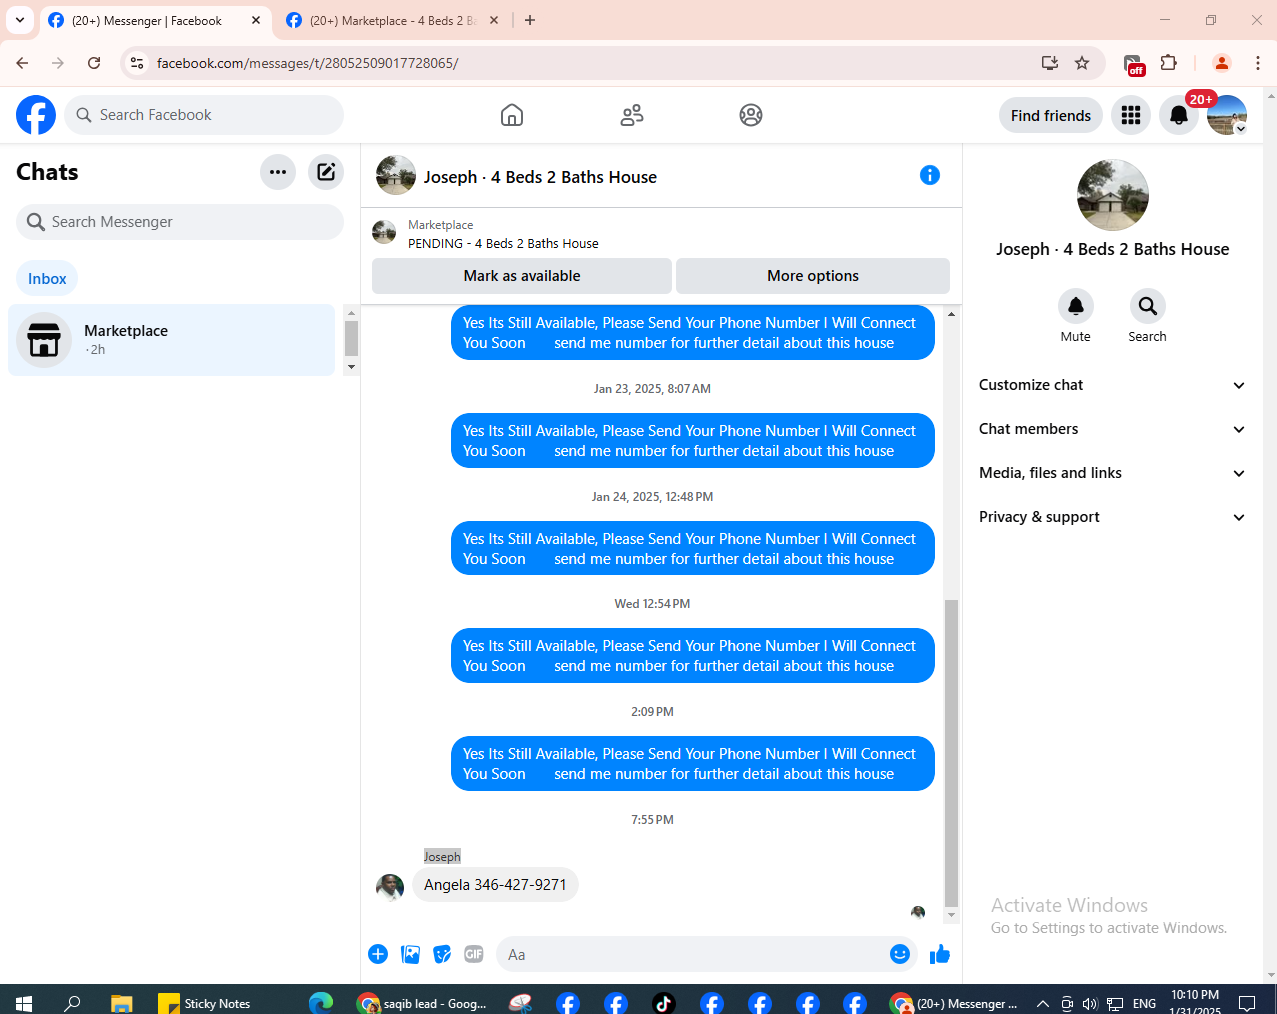Select the Inbox filter tab

pyautogui.click(x=47, y=278)
